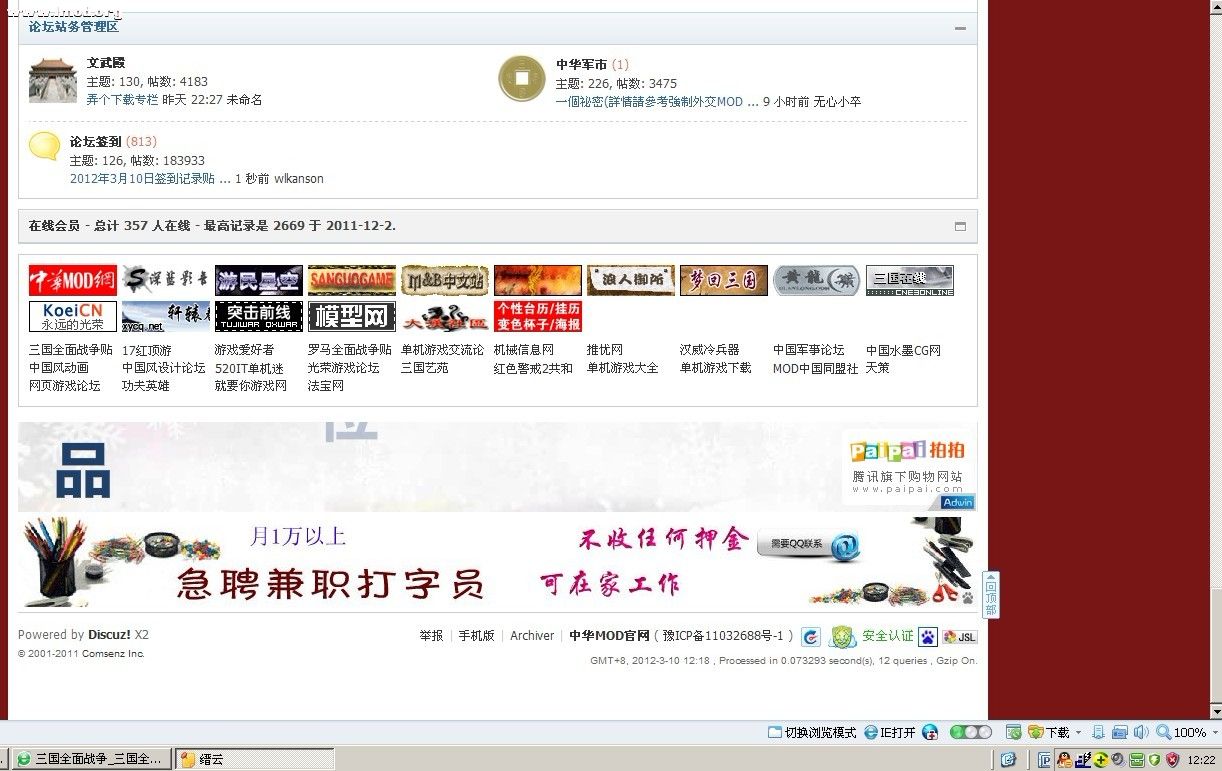
Task: Click the IE打开 icon in status bar
Action: pos(889,732)
